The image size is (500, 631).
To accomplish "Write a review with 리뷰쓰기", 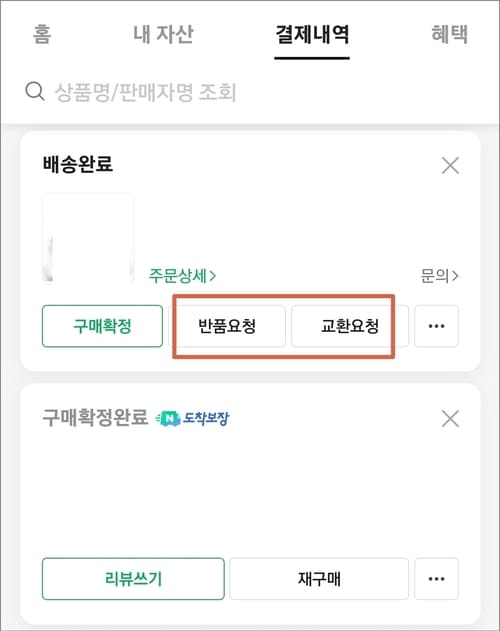I will click(133, 579).
